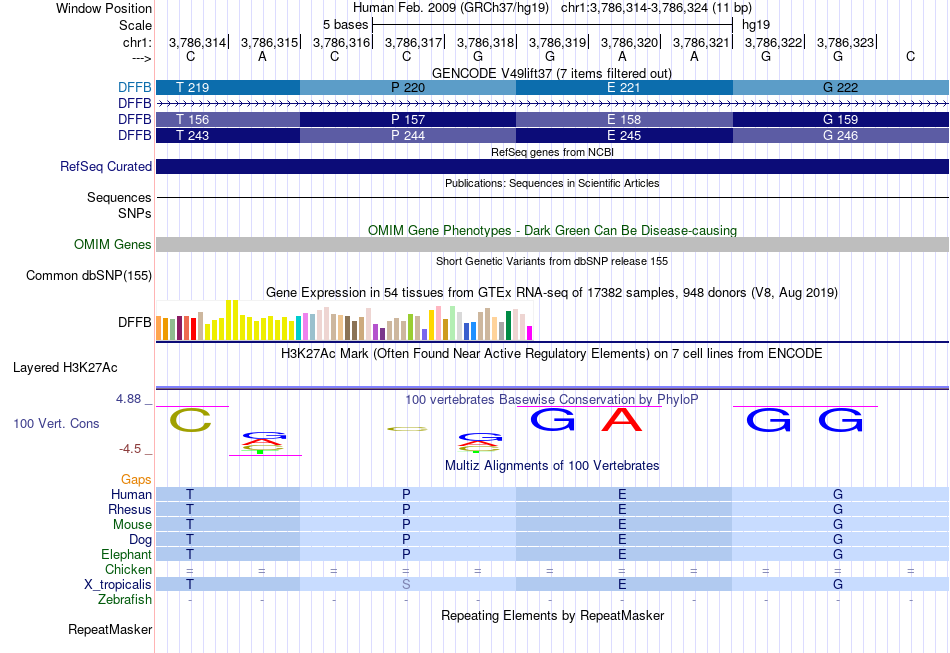
Task: Click the orange Gaps label
Action: click(x=136, y=480)
